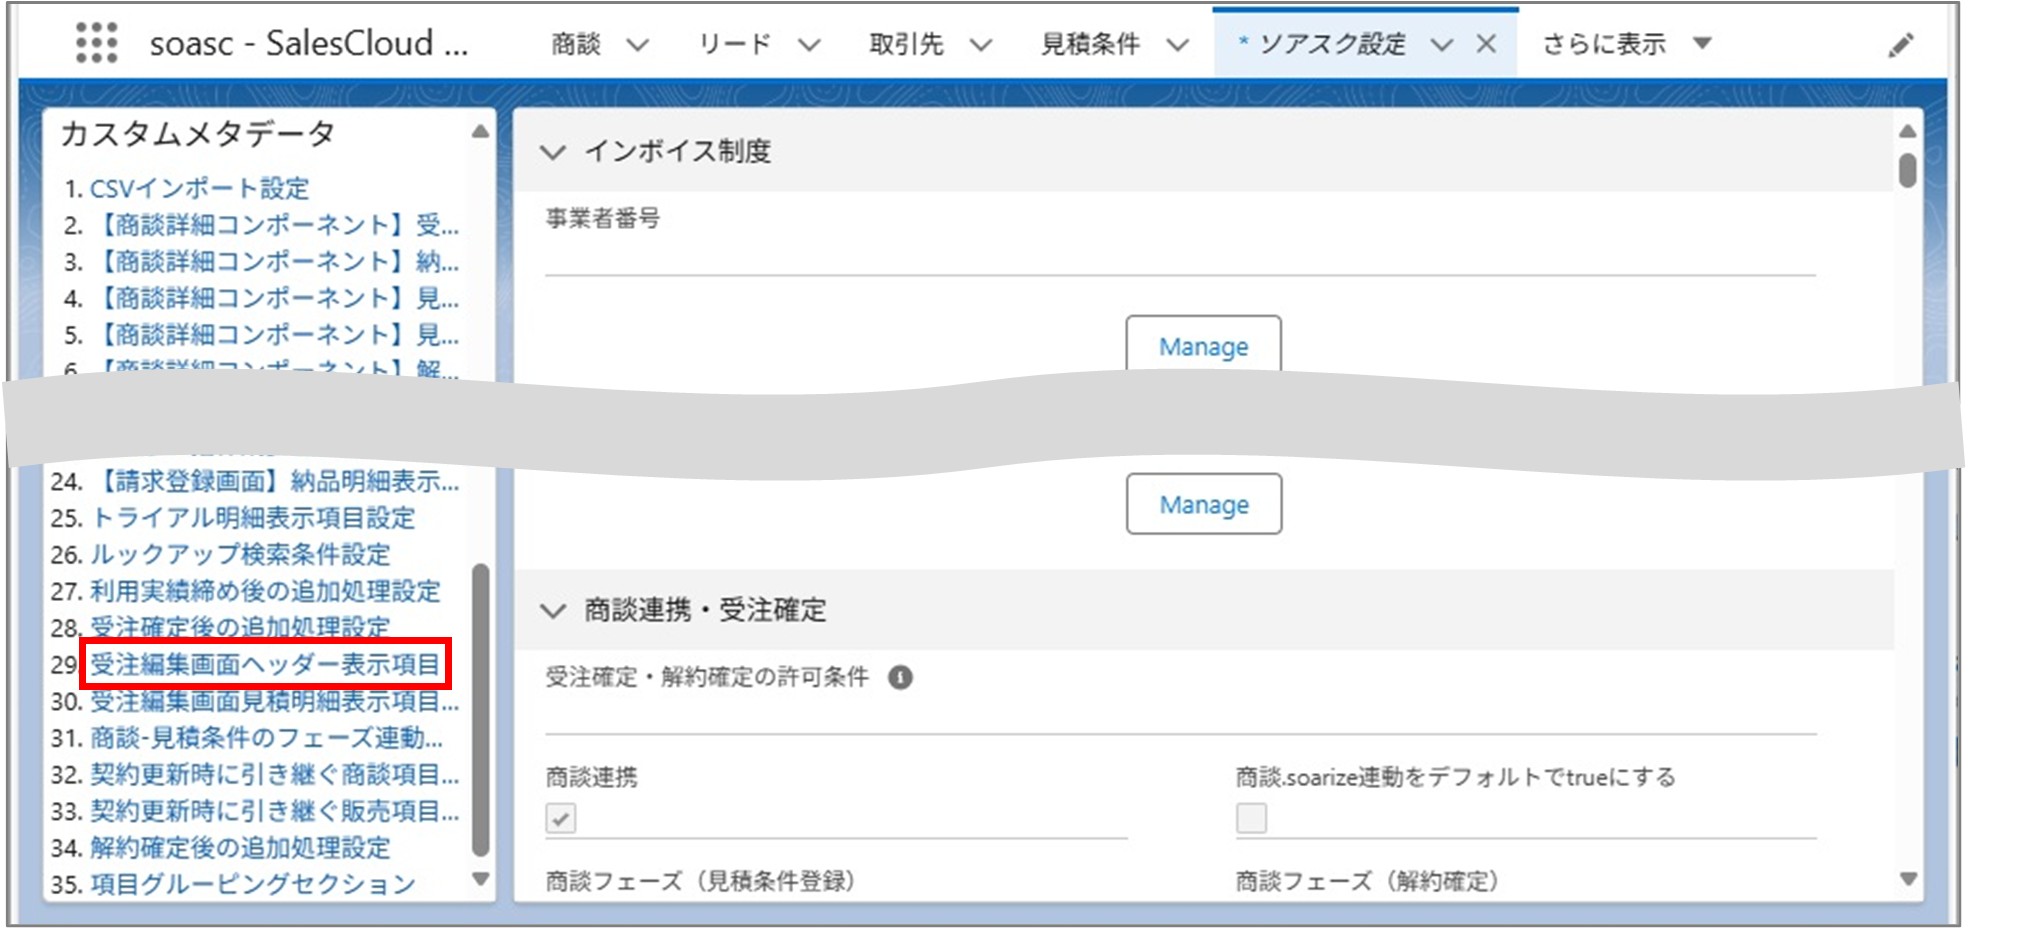Click the upper Manage button

(x=1202, y=346)
